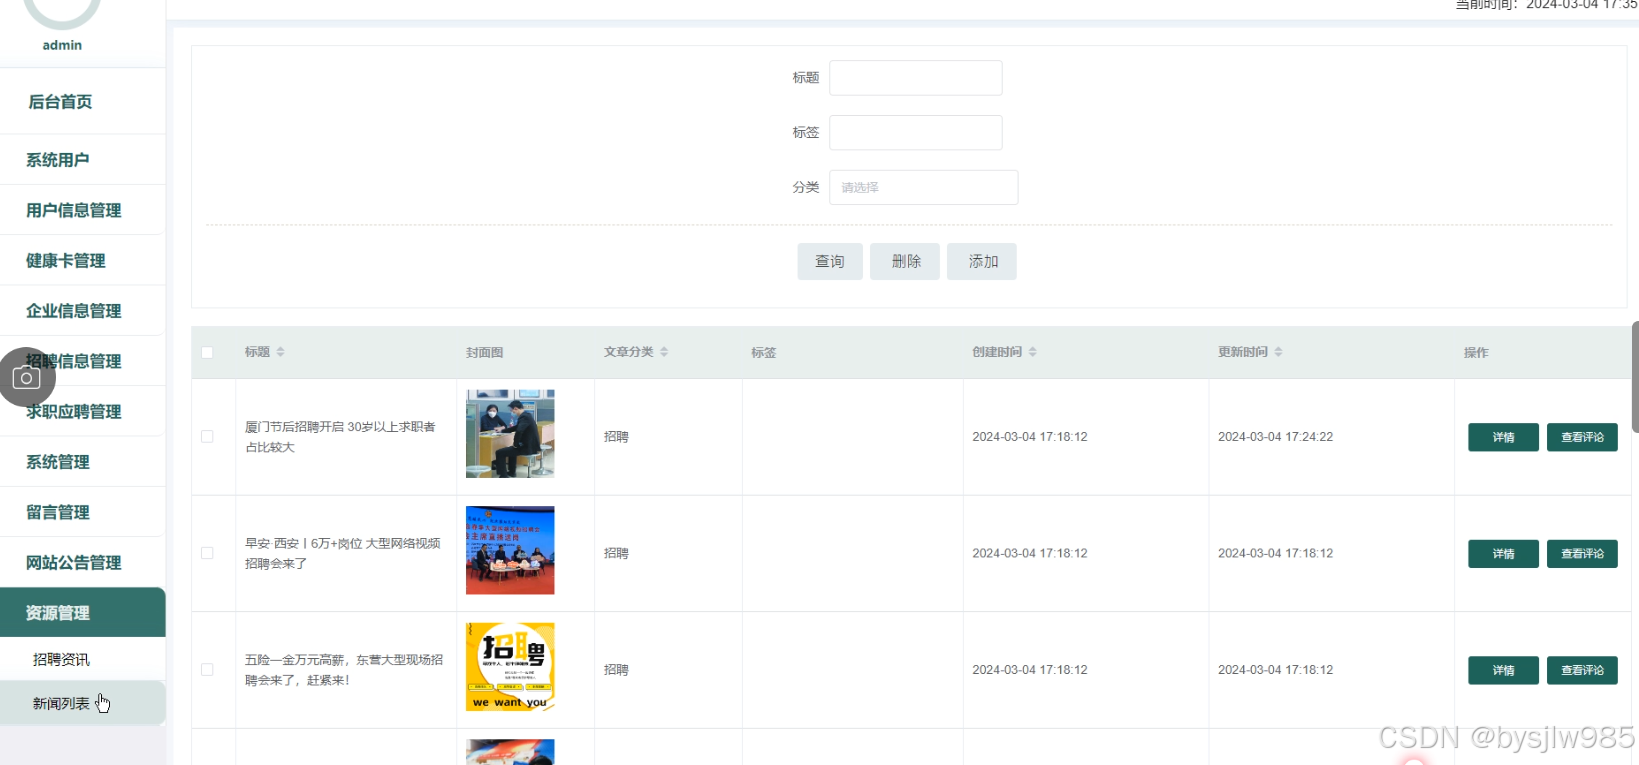1639x765 pixels.
Task: Sort by 文章分类 column arrows
Action: pyautogui.click(x=664, y=352)
